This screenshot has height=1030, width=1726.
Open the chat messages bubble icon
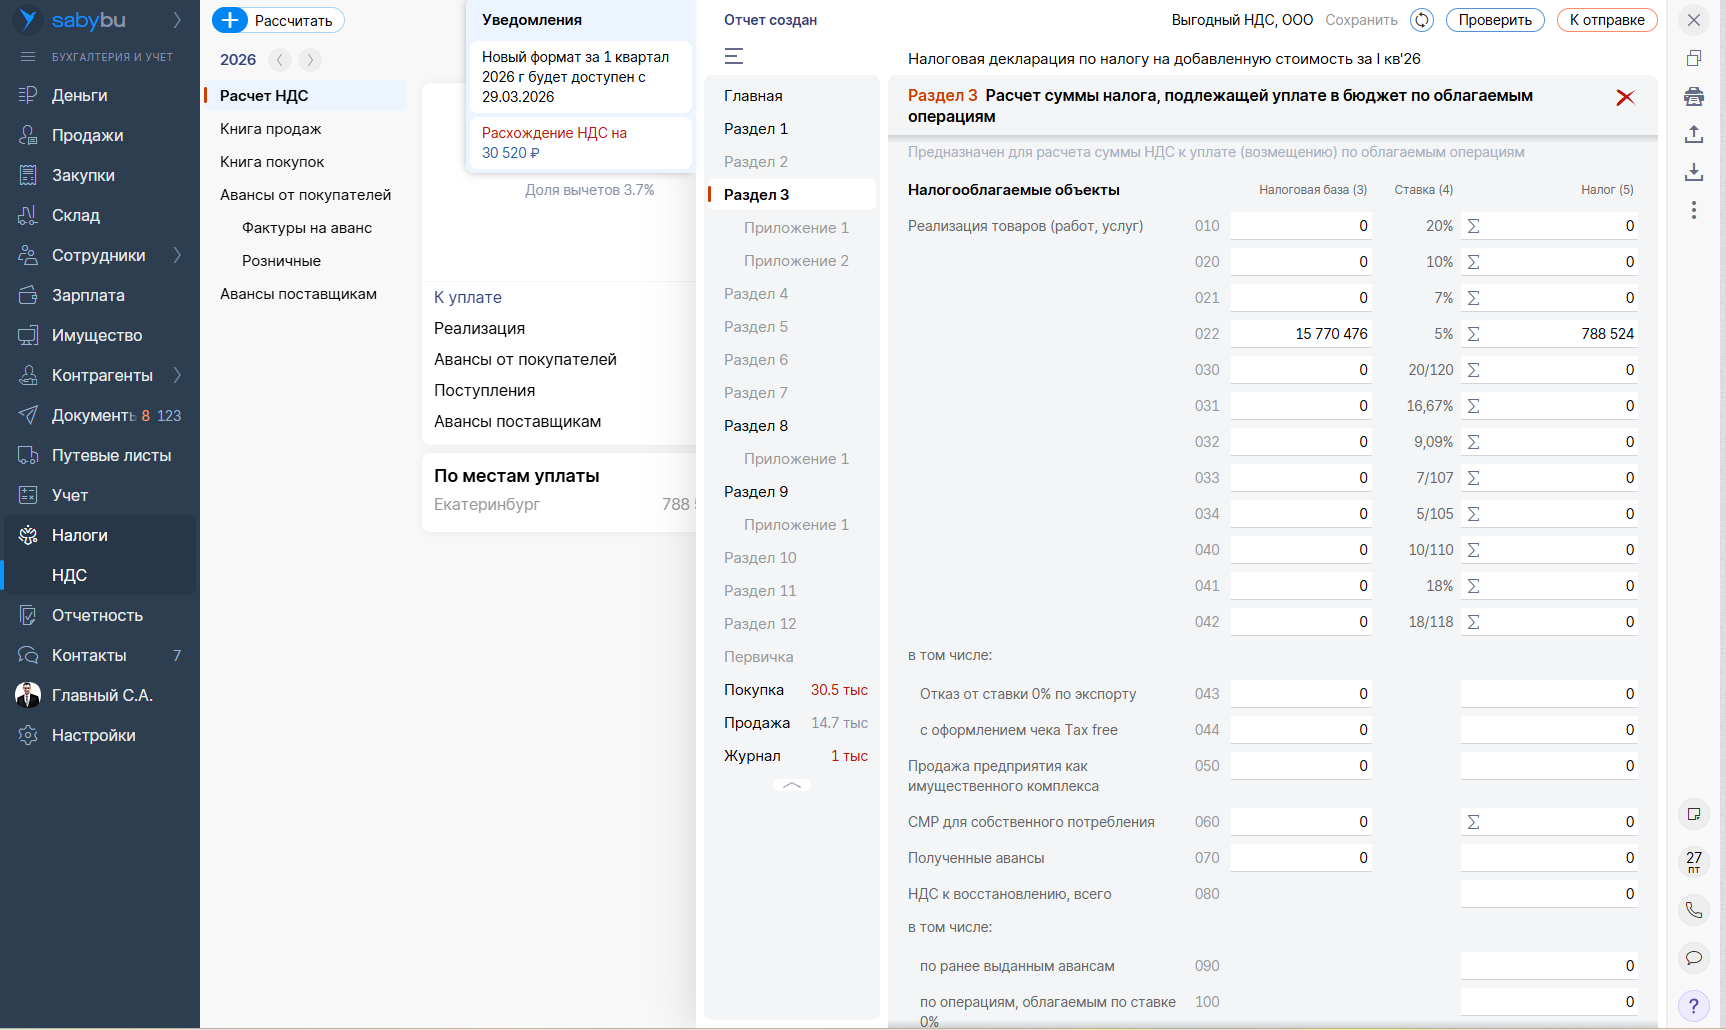(x=1693, y=958)
